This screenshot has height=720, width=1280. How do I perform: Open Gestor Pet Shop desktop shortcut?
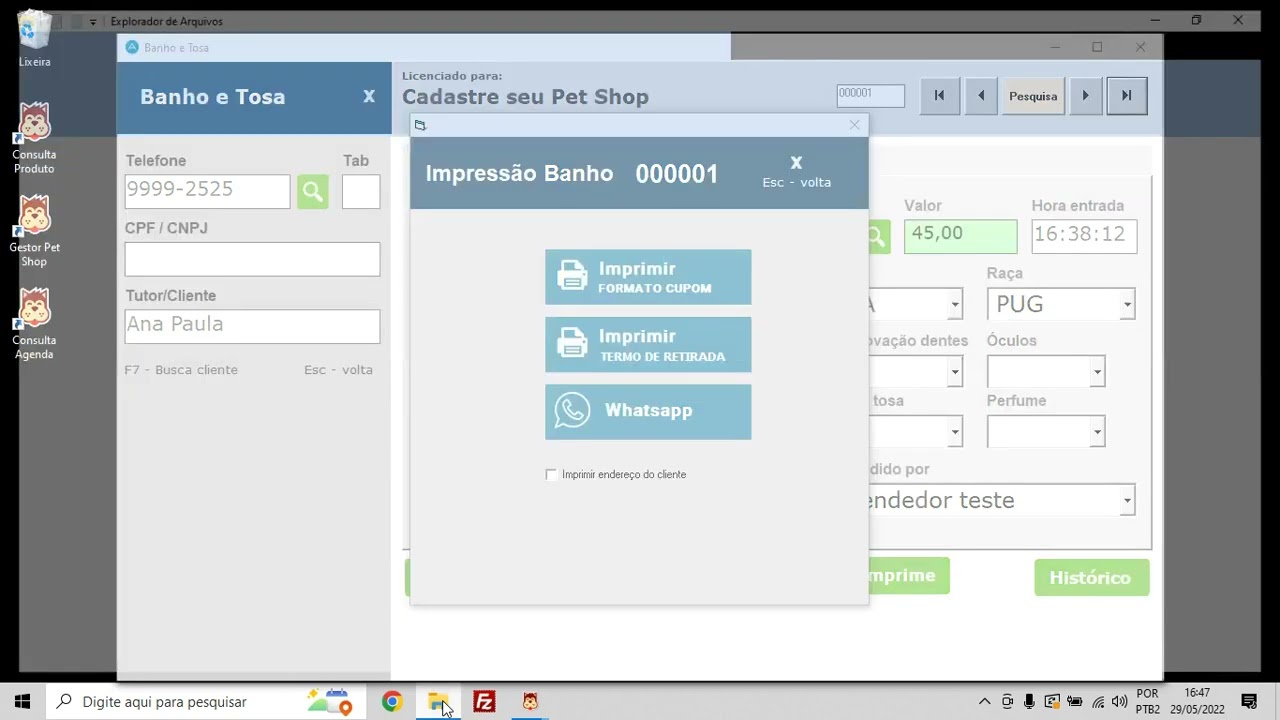click(x=34, y=231)
